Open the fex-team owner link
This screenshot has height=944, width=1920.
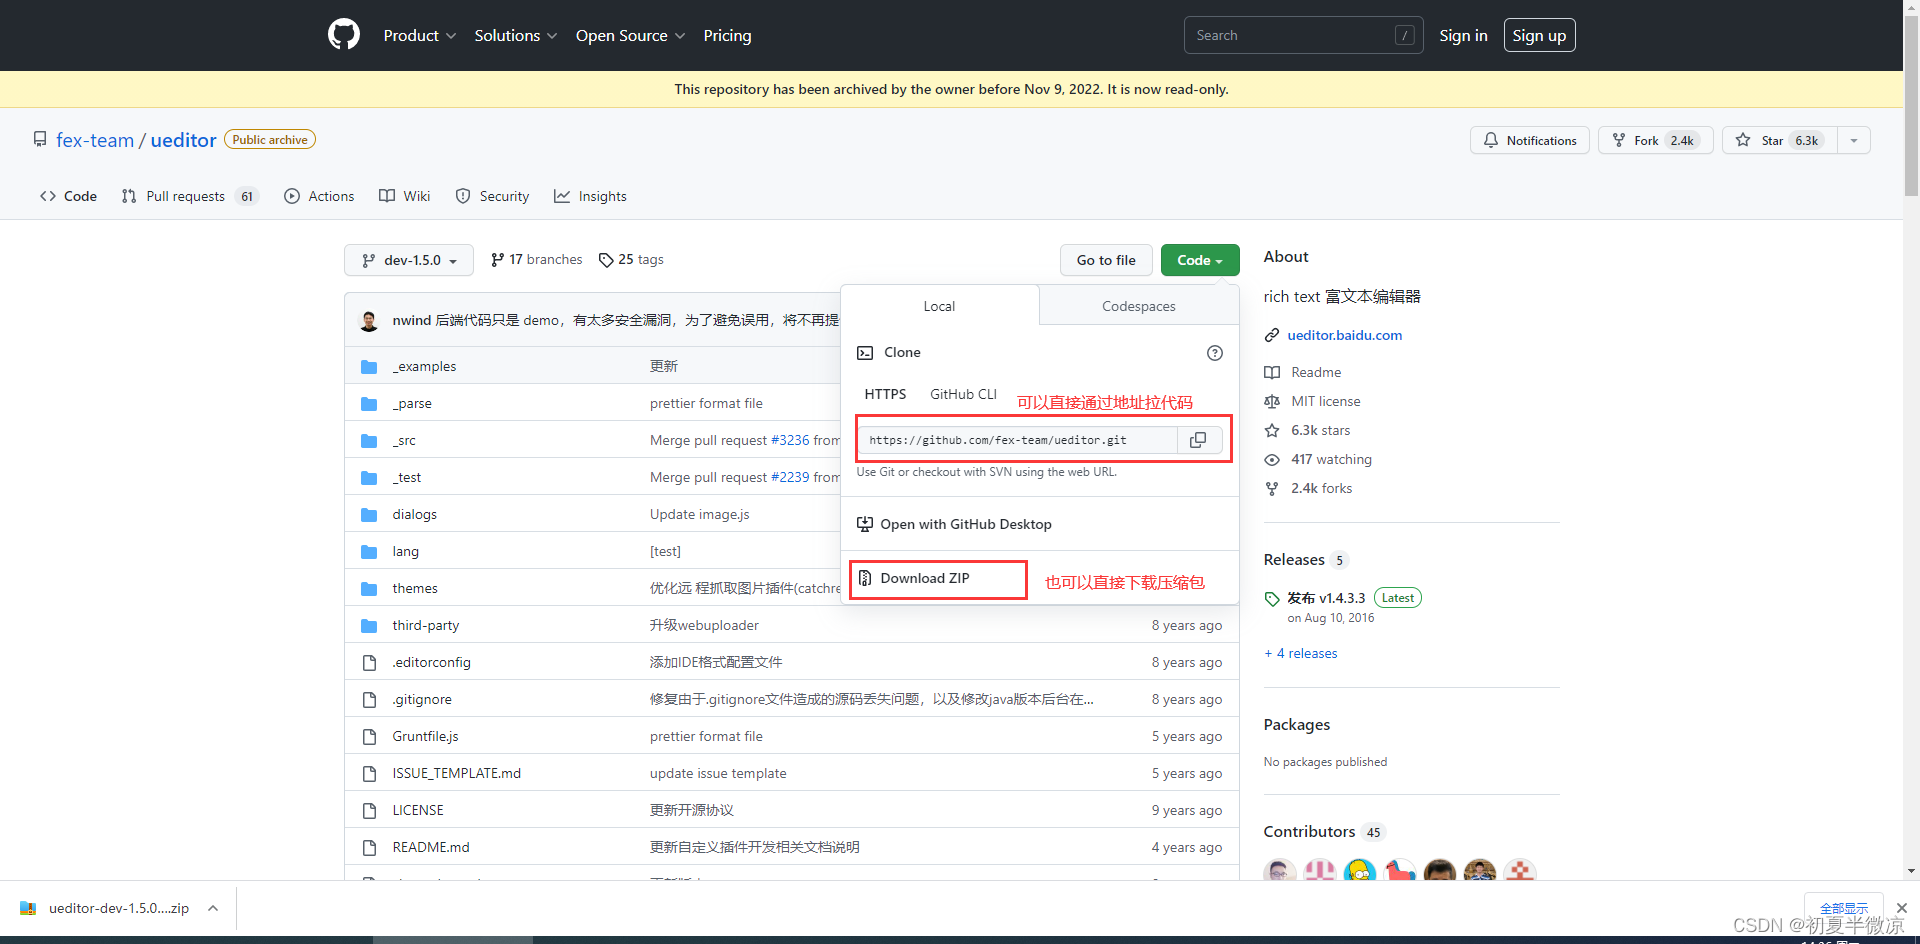click(x=95, y=140)
